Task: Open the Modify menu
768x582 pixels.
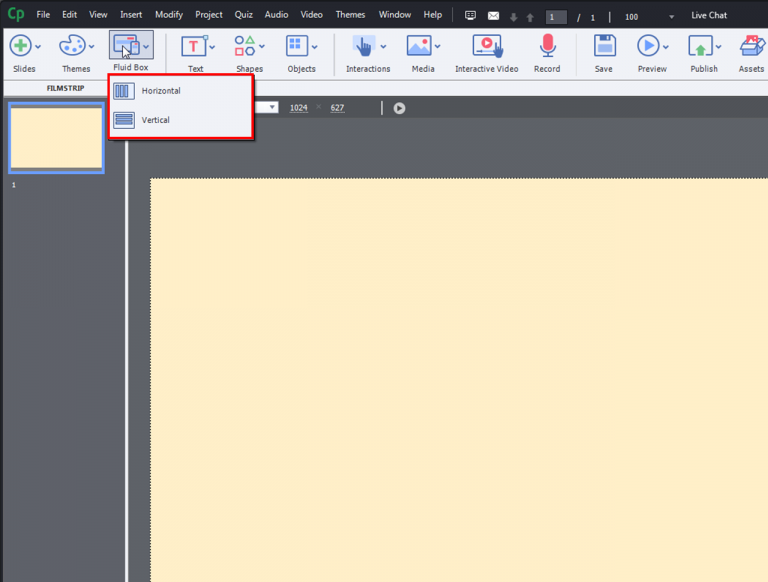Action: pyautogui.click(x=168, y=15)
